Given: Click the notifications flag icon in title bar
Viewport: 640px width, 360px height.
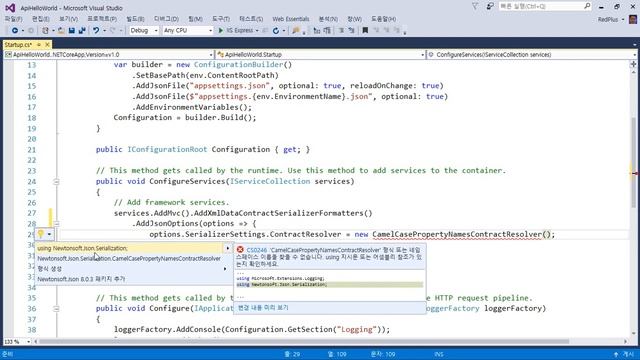Looking at the screenshot, I should [475, 7].
